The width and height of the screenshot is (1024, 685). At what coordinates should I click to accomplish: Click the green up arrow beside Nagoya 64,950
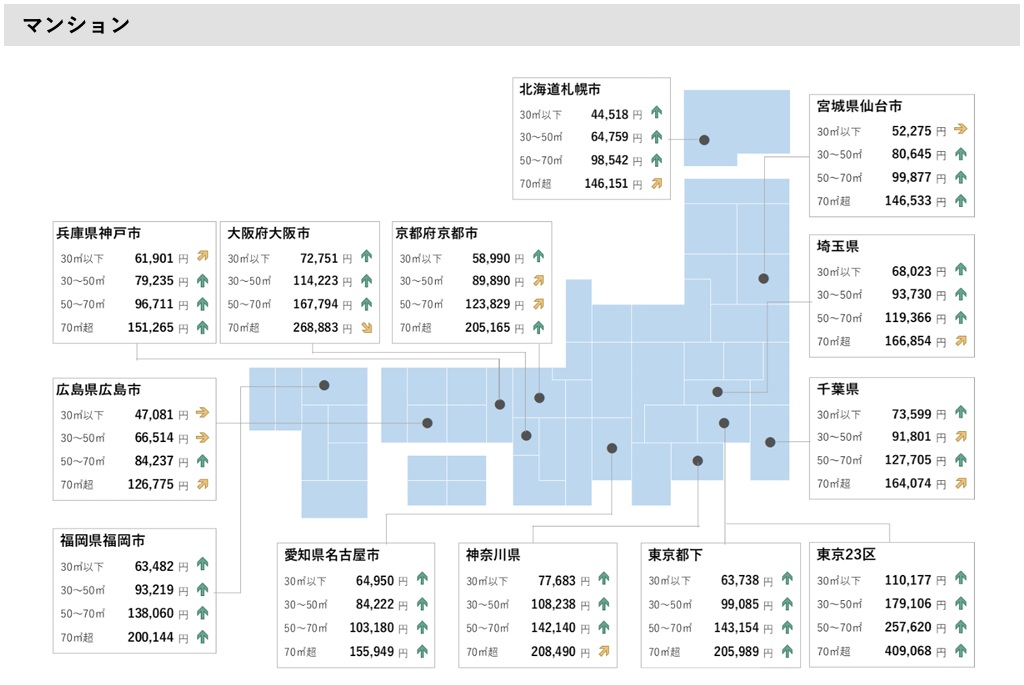[421, 579]
